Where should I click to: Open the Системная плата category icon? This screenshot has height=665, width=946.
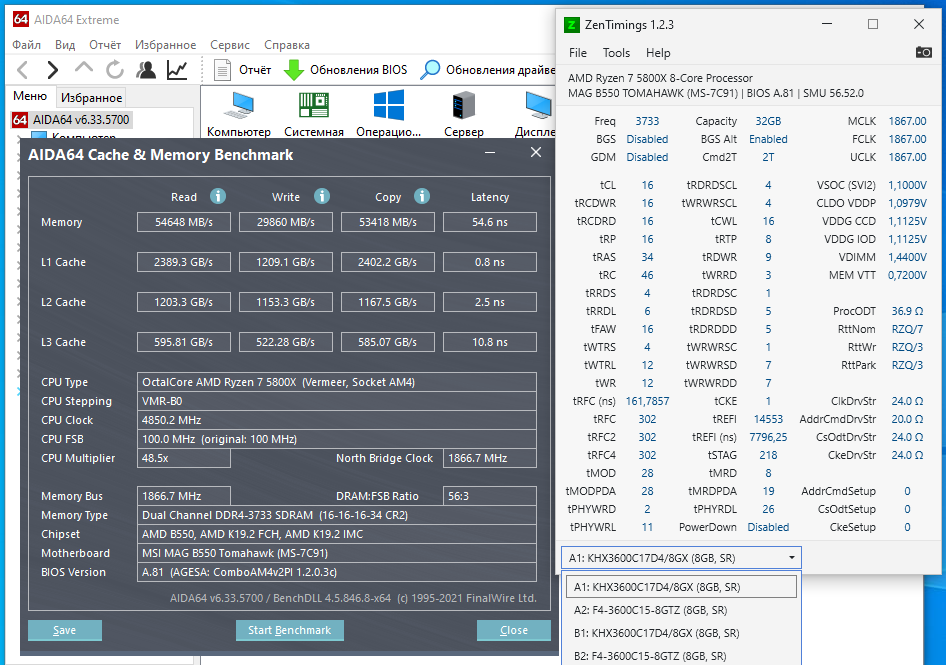coord(314,115)
